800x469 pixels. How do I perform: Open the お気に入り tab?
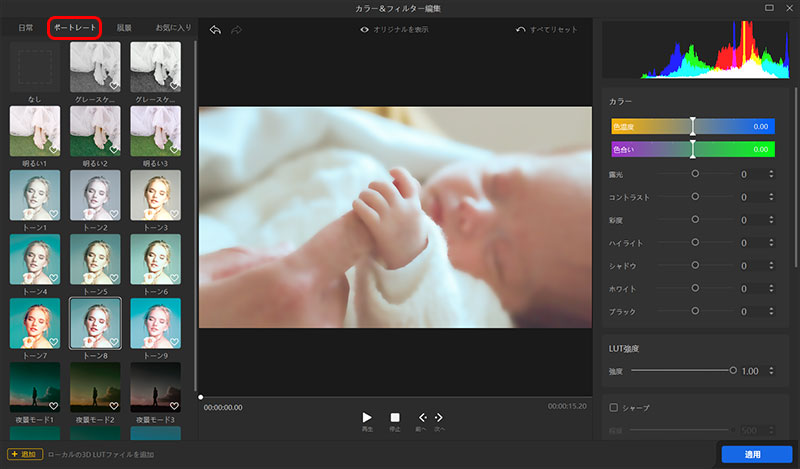173,28
